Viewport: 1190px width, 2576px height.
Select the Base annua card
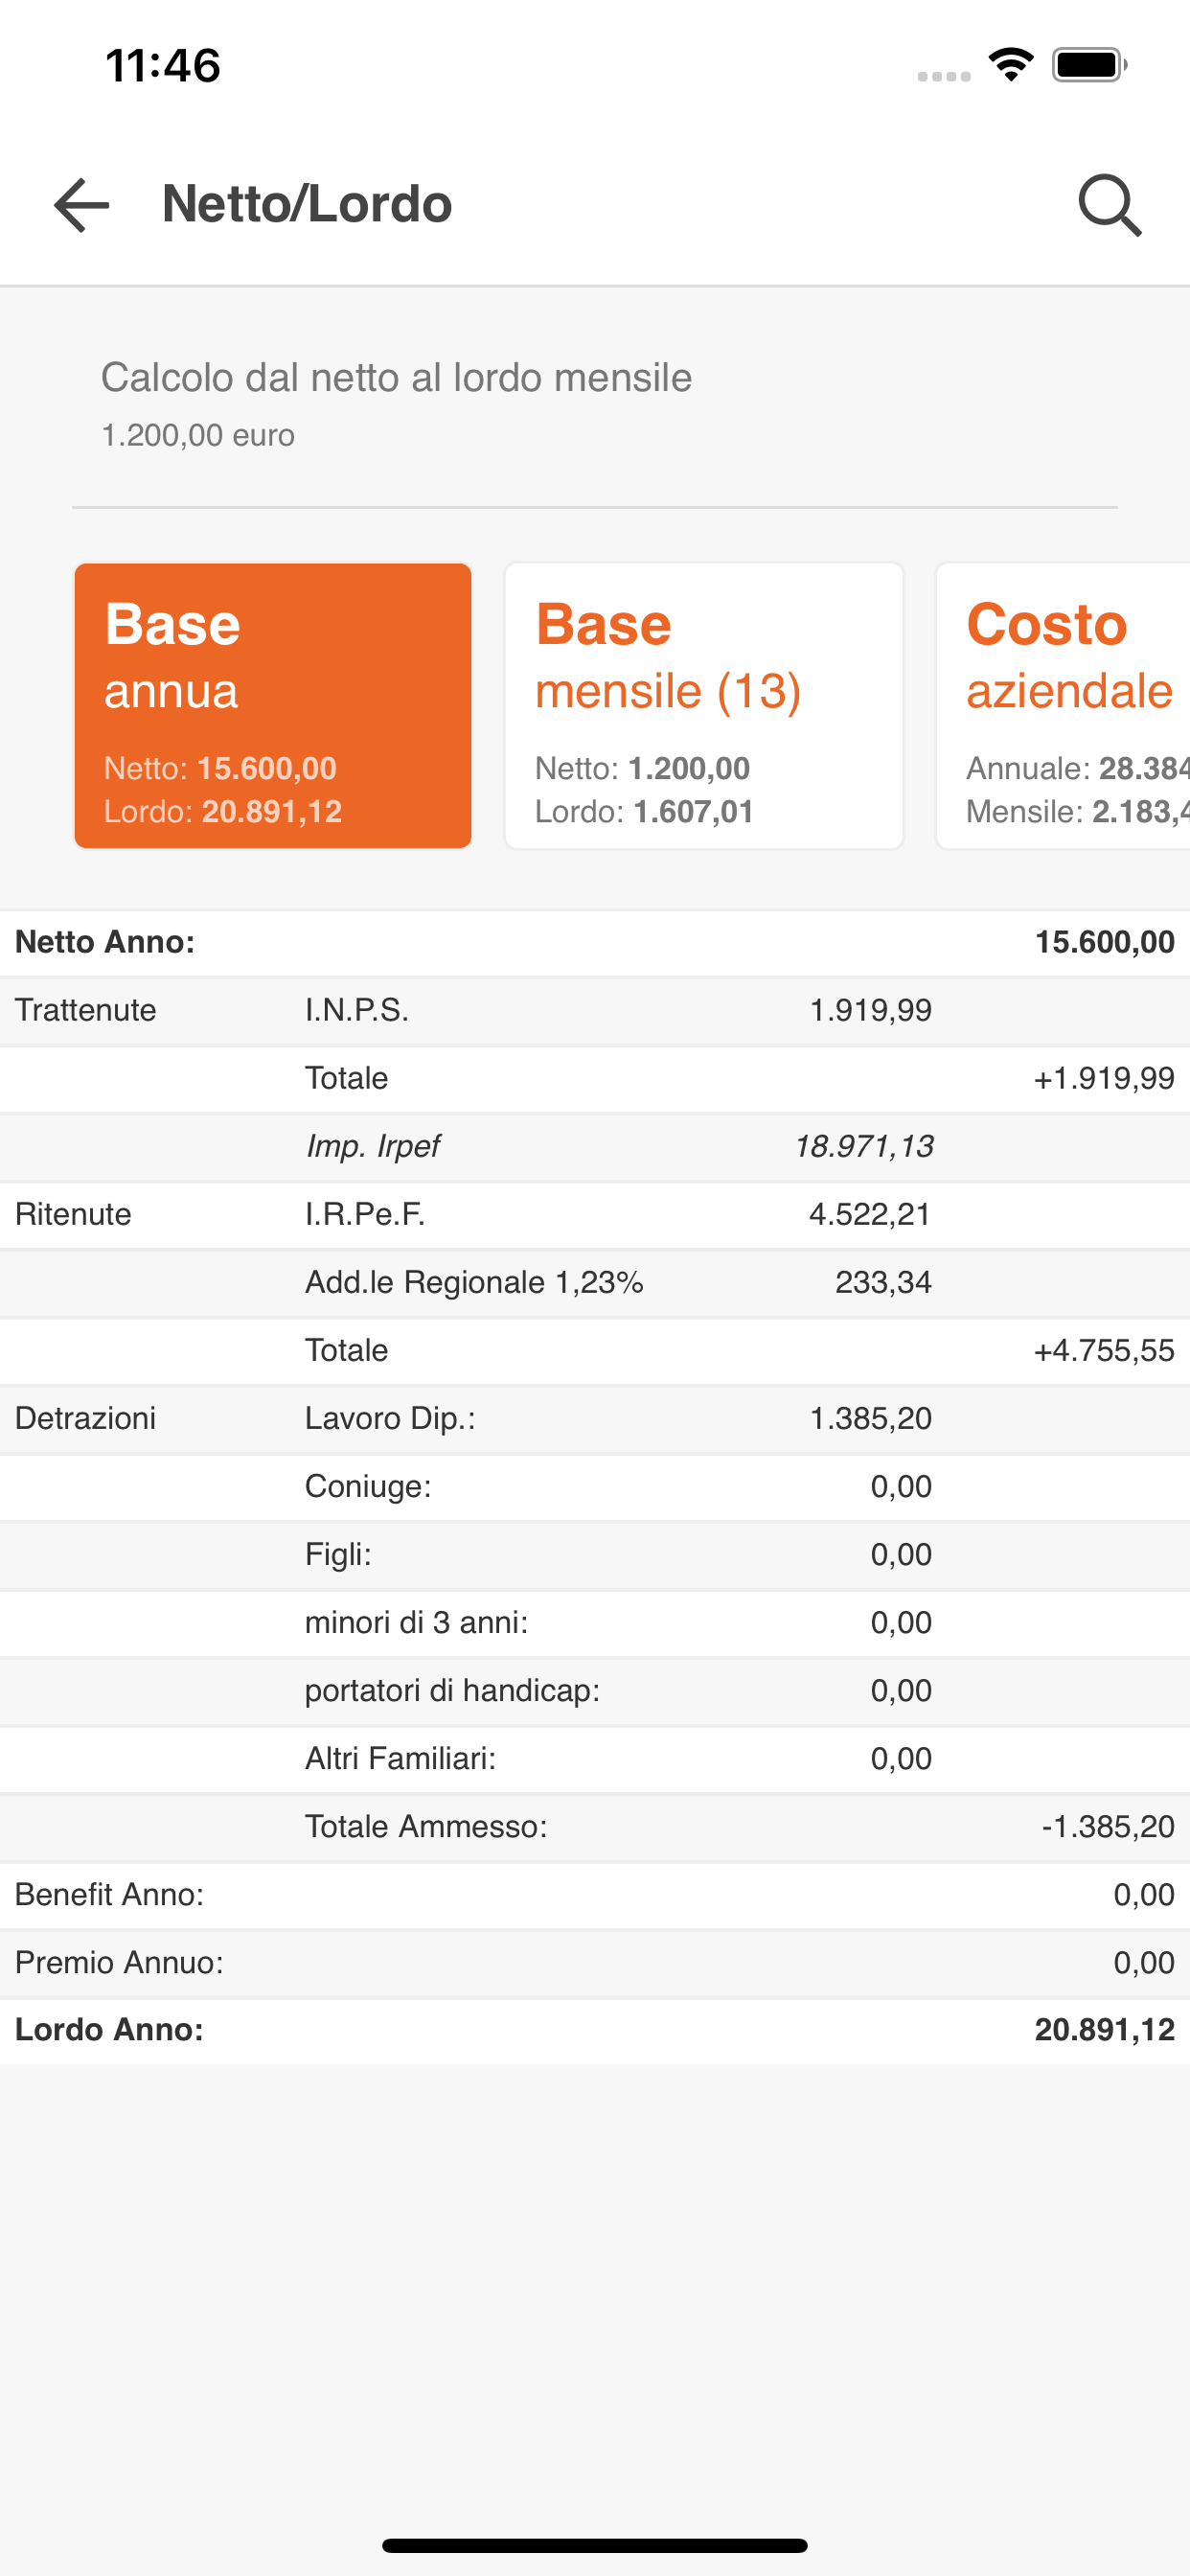coord(273,706)
